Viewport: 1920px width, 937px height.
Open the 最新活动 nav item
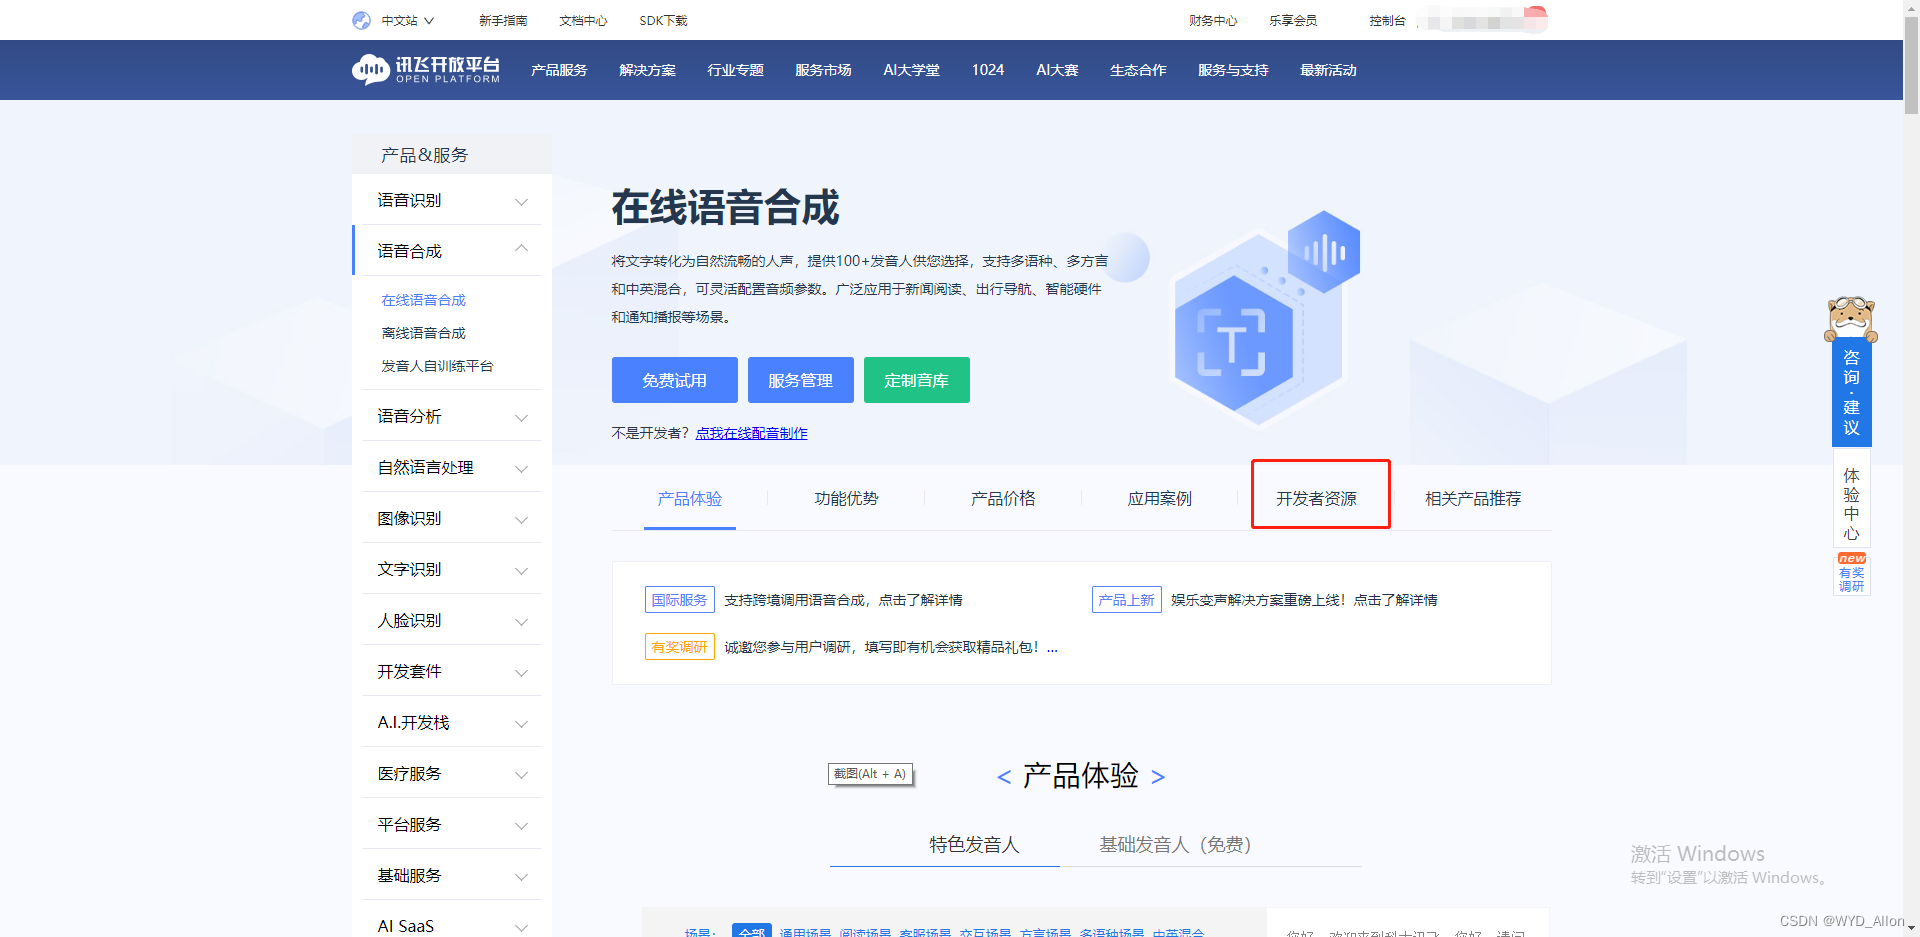pos(1328,70)
